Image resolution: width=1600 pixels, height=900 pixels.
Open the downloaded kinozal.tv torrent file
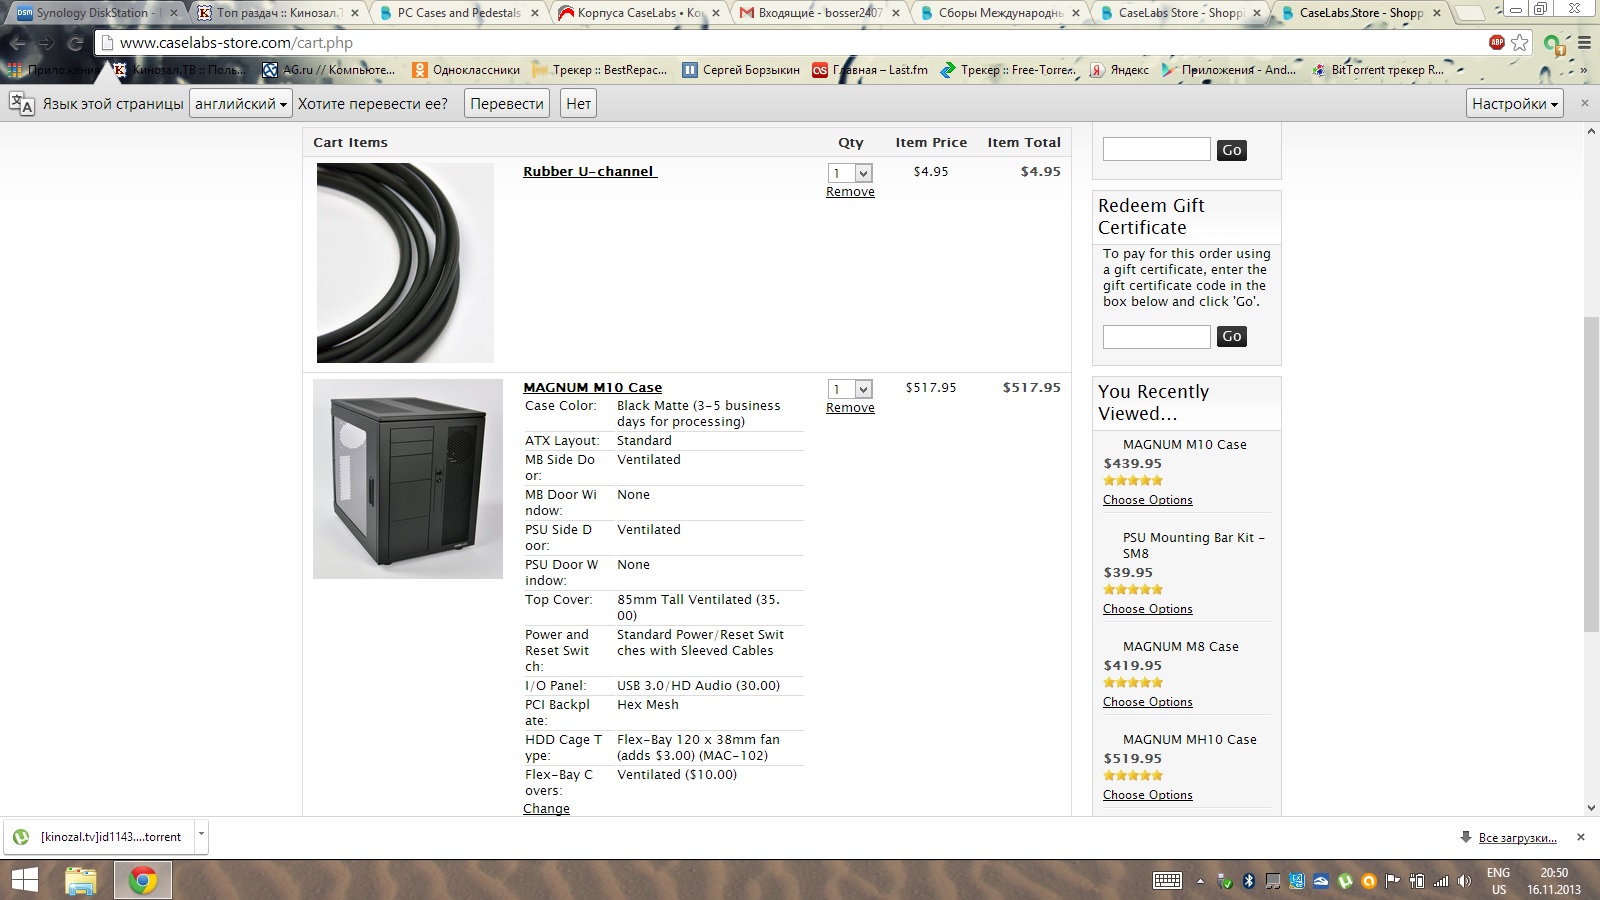99,837
